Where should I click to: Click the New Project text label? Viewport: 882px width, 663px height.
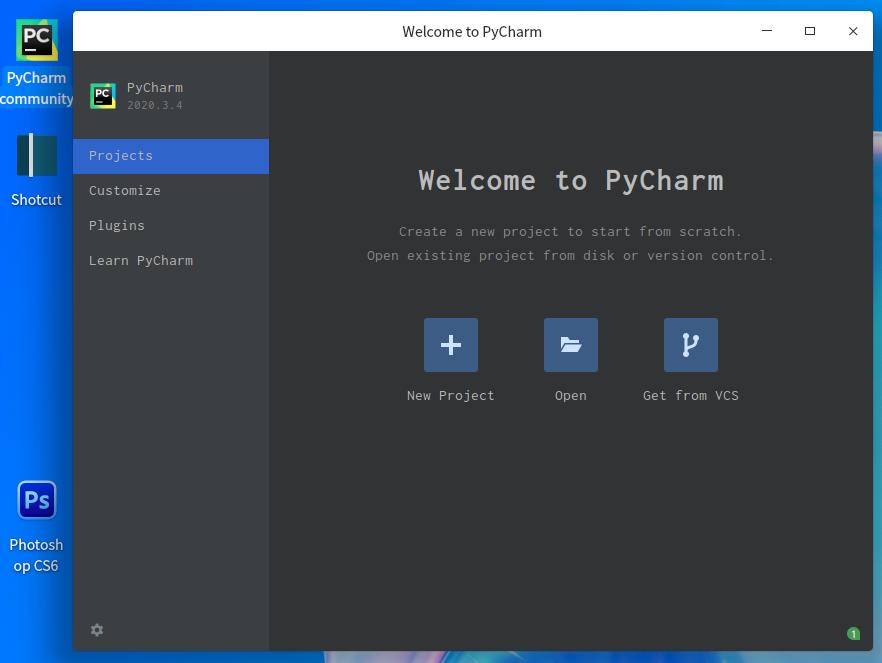tap(450, 396)
